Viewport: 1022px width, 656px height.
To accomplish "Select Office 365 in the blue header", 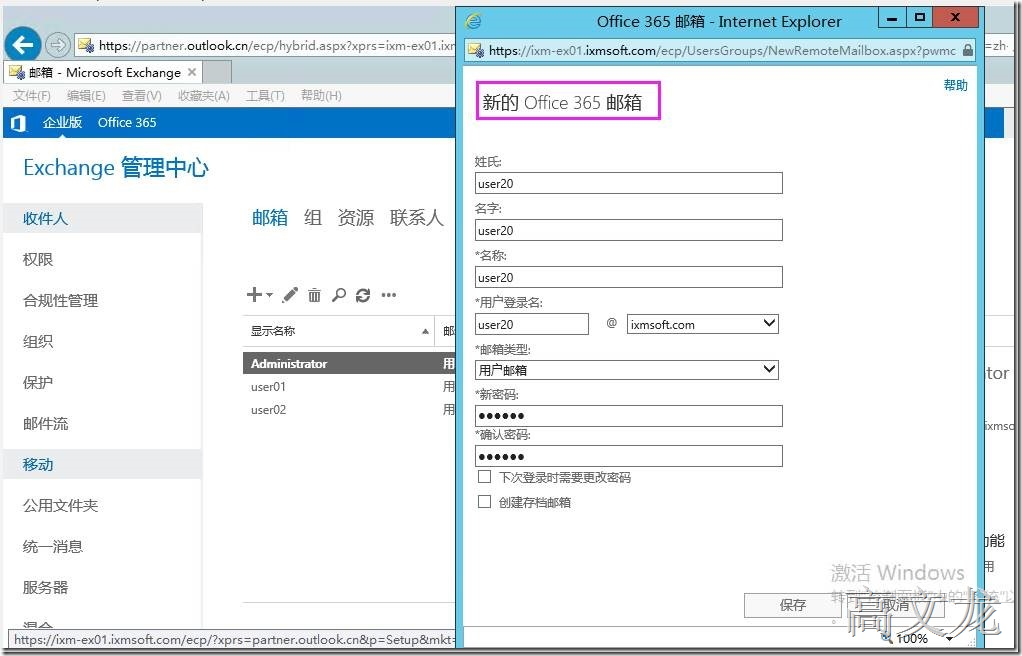I will click(127, 123).
